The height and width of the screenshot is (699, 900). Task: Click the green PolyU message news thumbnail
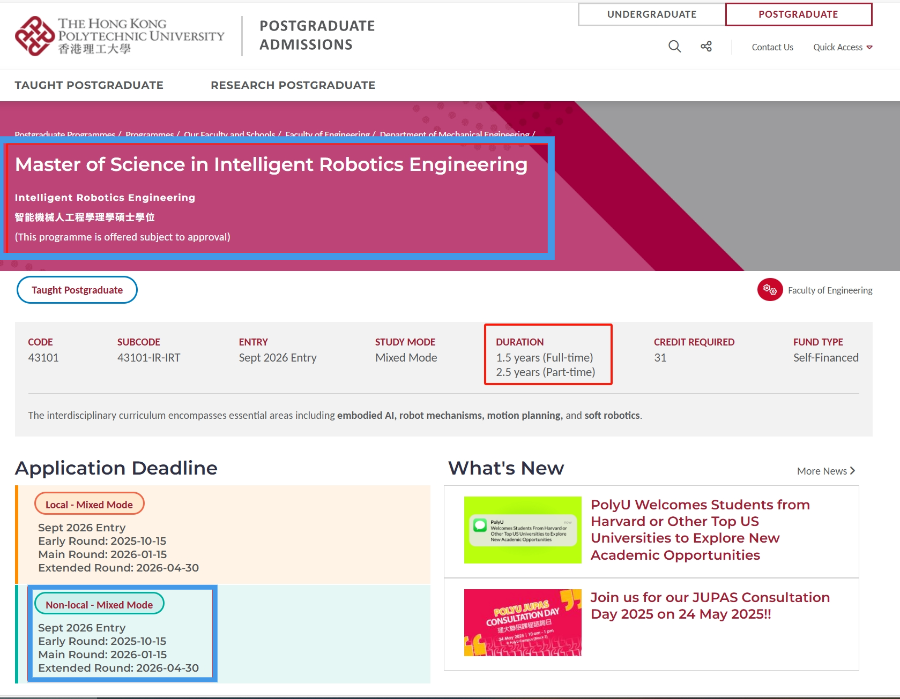click(522, 530)
